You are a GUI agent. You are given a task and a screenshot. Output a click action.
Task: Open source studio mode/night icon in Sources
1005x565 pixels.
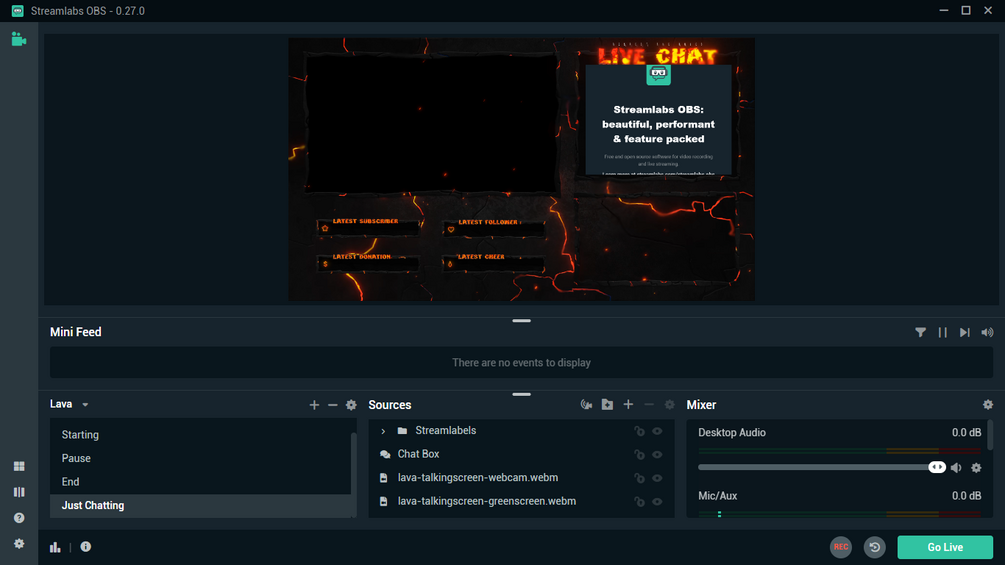point(586,404)
